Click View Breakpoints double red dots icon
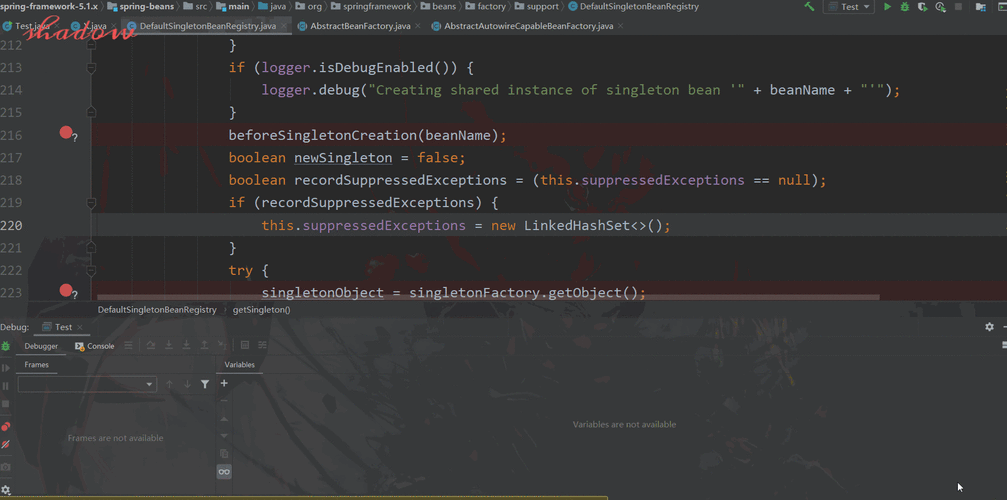Image resolution: width=1007 pixels, height=500 pixels. 6,426
